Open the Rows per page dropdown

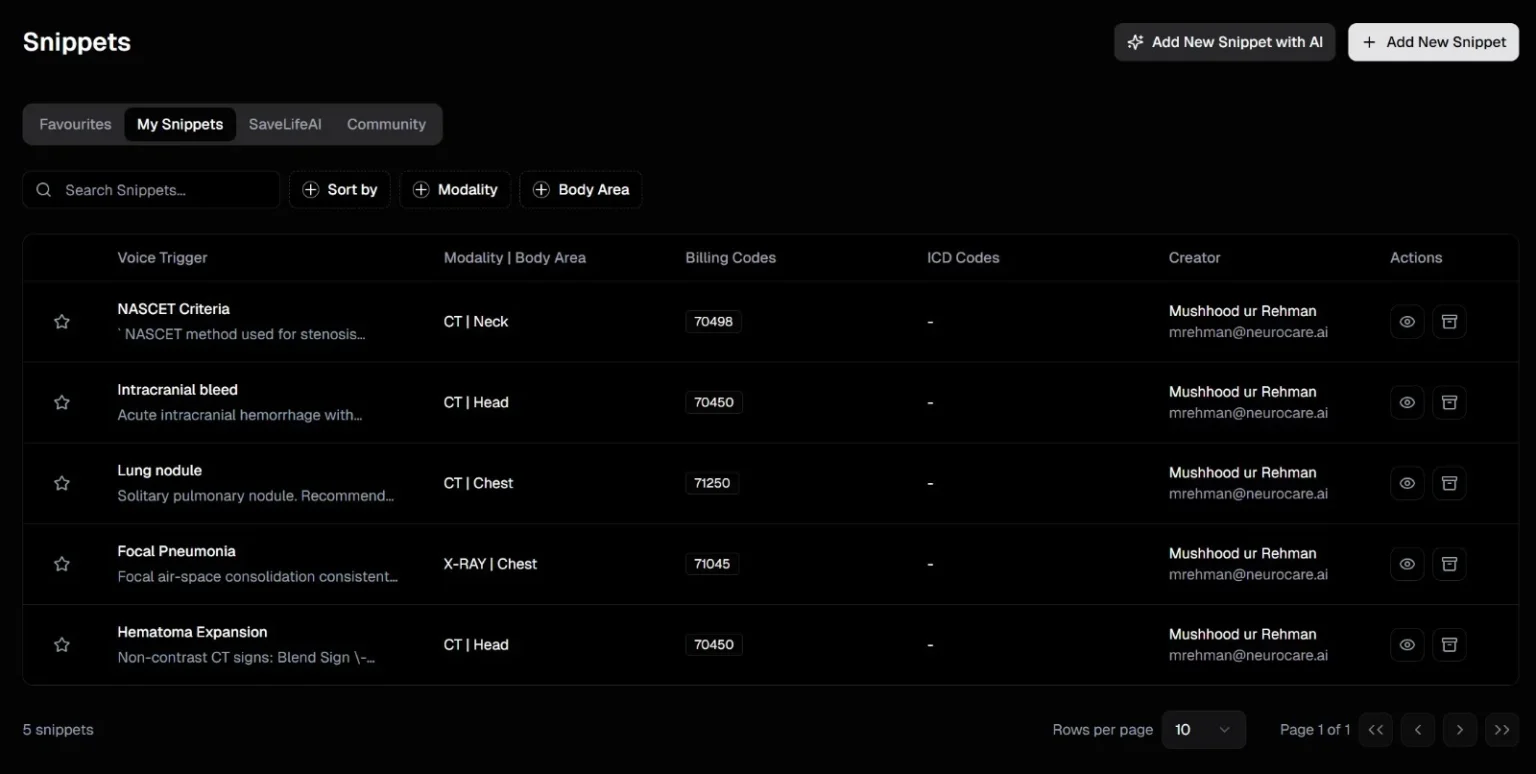1203,730
